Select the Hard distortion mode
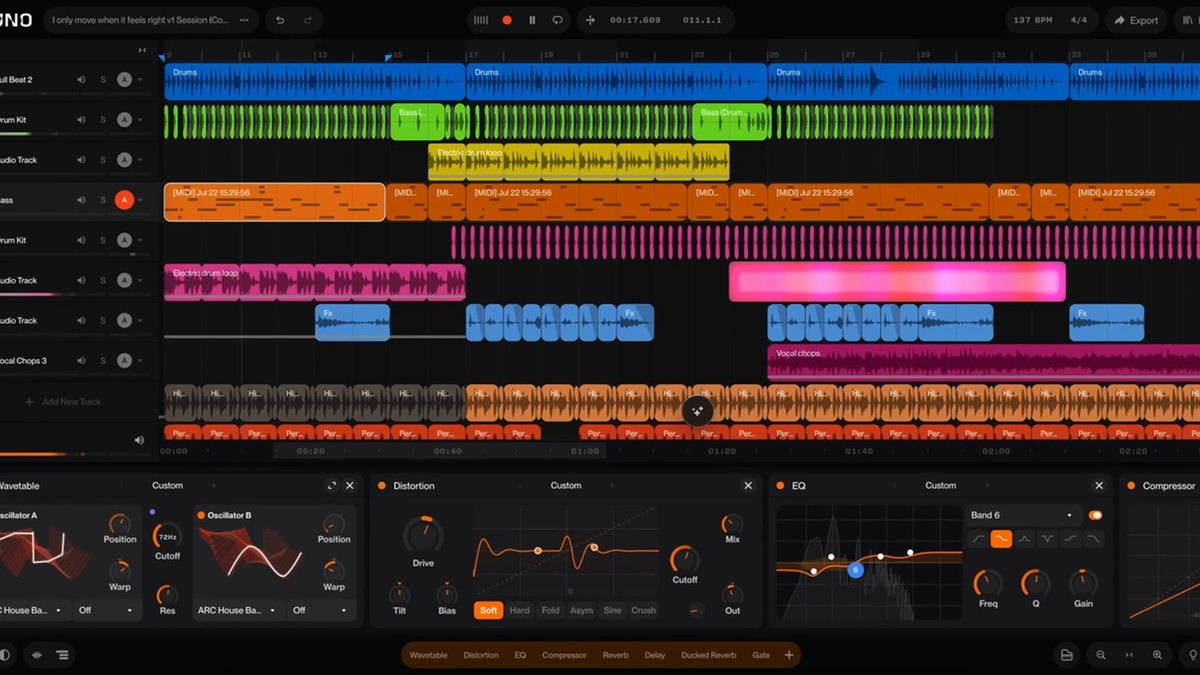 click(520, 610)
